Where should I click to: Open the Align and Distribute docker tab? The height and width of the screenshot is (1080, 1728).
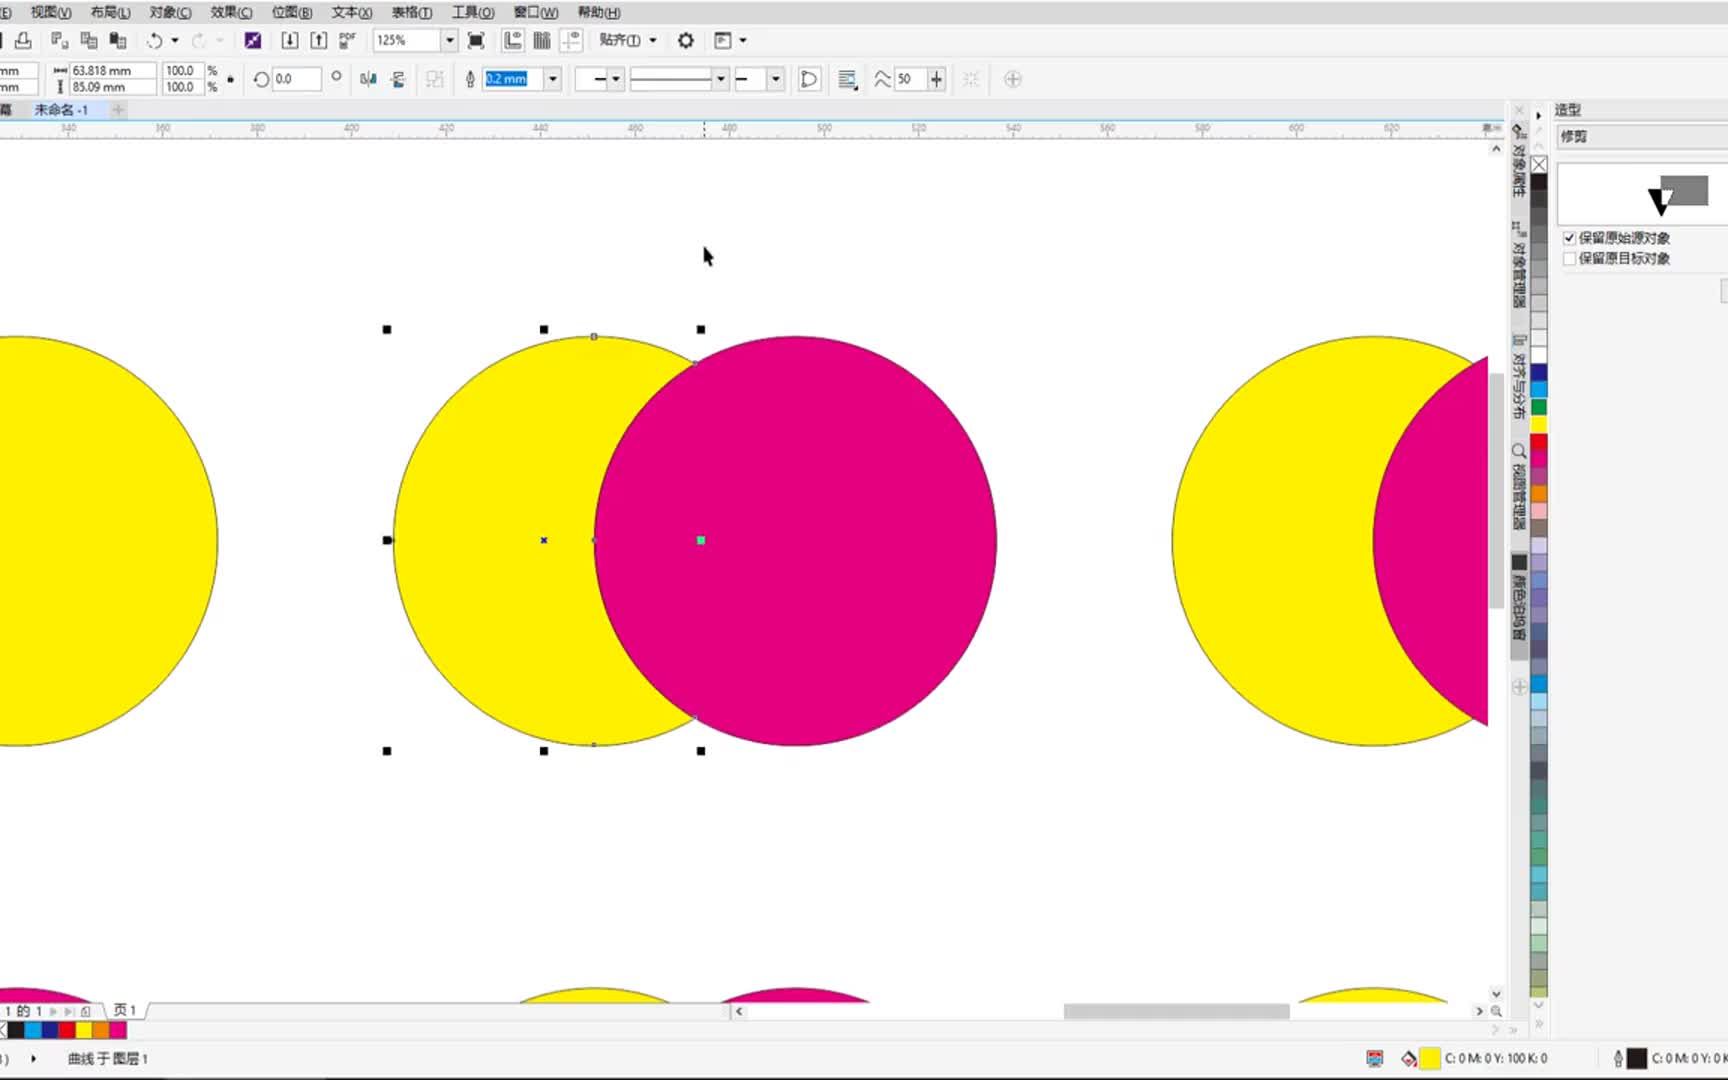1519,378
